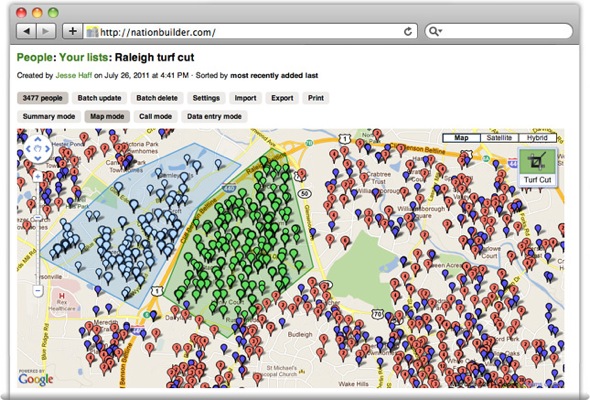Viewport: 590px width, 400px height.
Task: Click the route 50 shield on Glenwood
Action: (x=305, y=194)
